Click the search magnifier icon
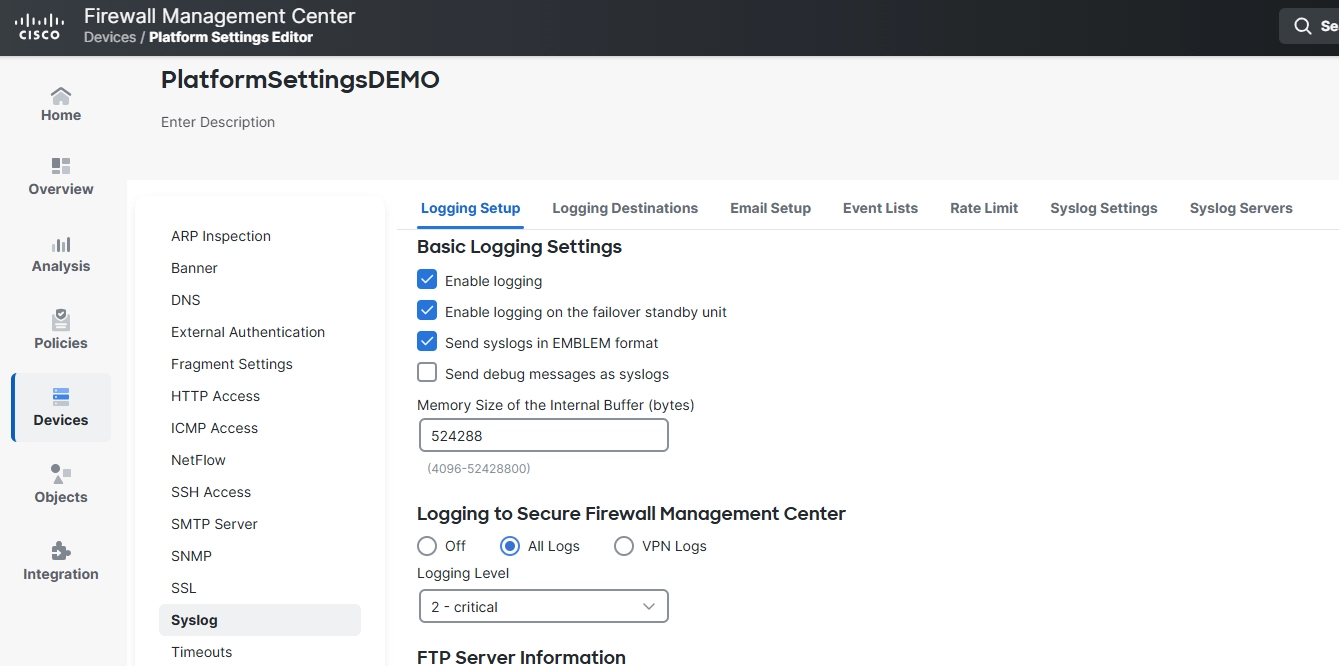This screenshot has height=666, width=1339. (1303, 27)
